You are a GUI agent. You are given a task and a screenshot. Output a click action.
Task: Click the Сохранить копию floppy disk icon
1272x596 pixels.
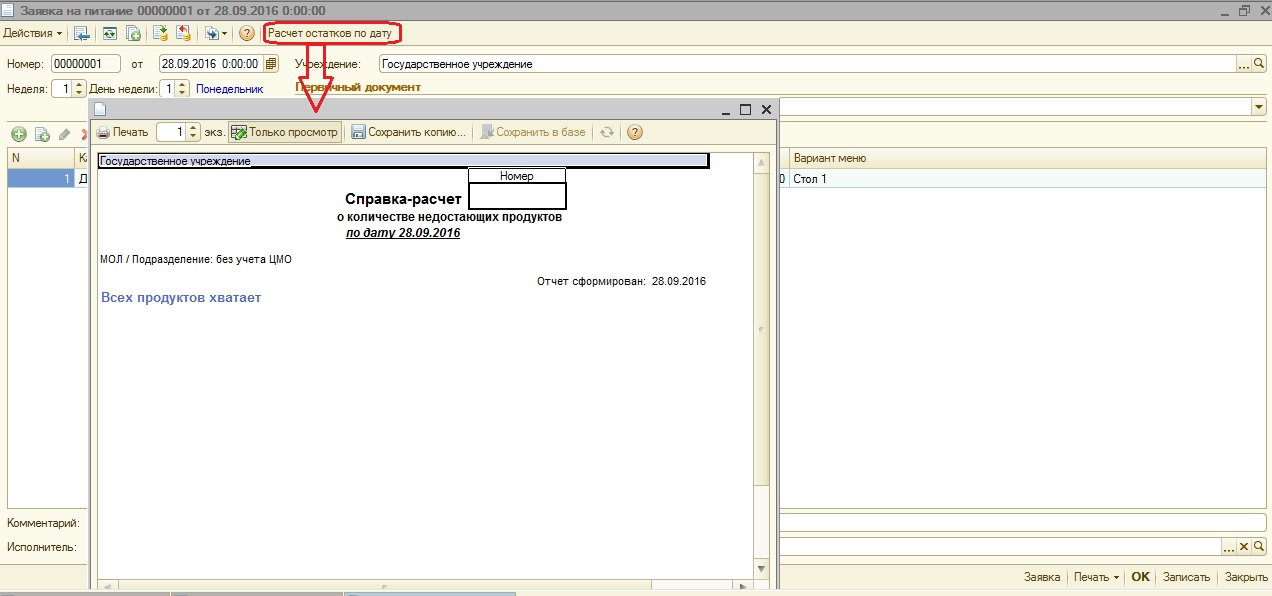coord(358,132)
